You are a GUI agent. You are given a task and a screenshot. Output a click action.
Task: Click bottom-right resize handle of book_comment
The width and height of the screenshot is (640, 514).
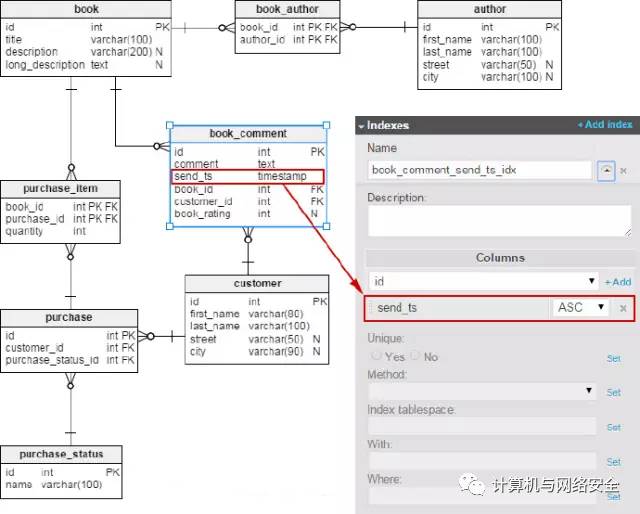pyautogui.click(x=327, y=226)
